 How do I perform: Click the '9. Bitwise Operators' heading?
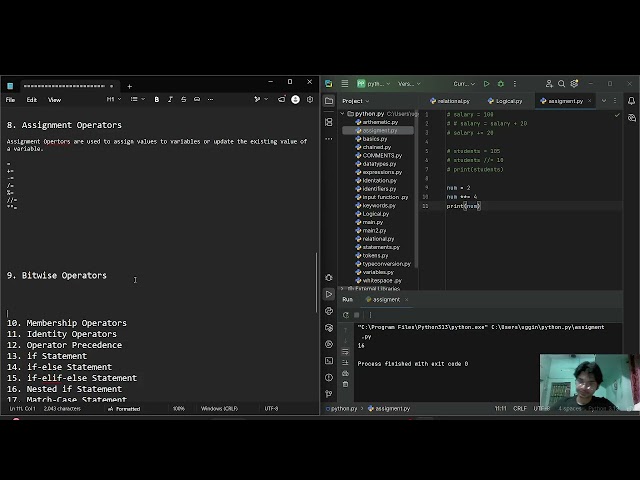[x=57, y=276]
